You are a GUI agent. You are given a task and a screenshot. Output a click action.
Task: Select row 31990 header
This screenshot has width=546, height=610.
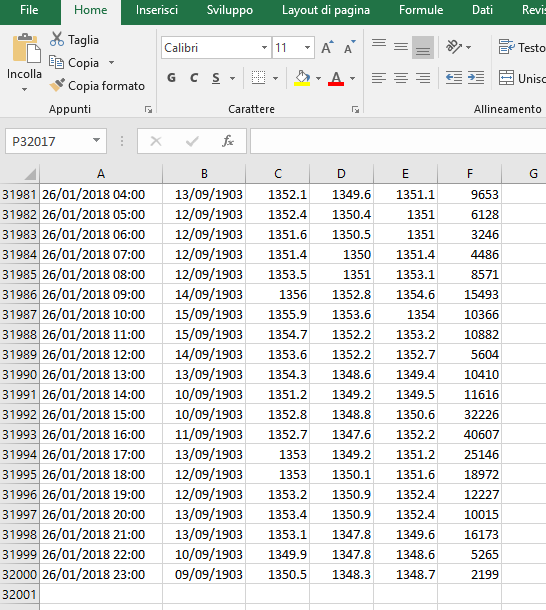(x=19, y=374)
